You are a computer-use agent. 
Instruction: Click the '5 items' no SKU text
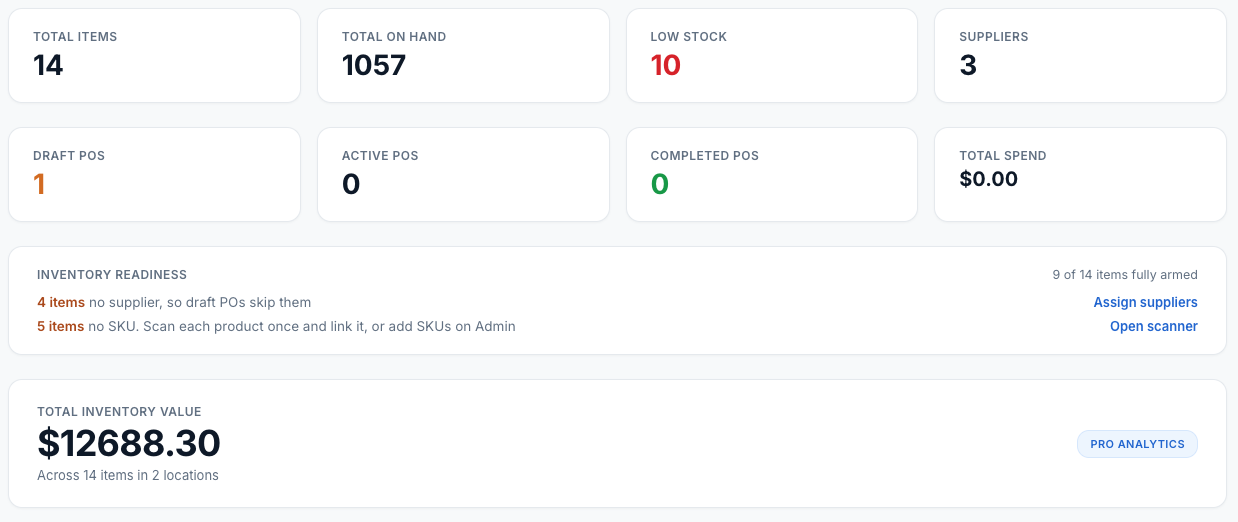coord(60,326)
